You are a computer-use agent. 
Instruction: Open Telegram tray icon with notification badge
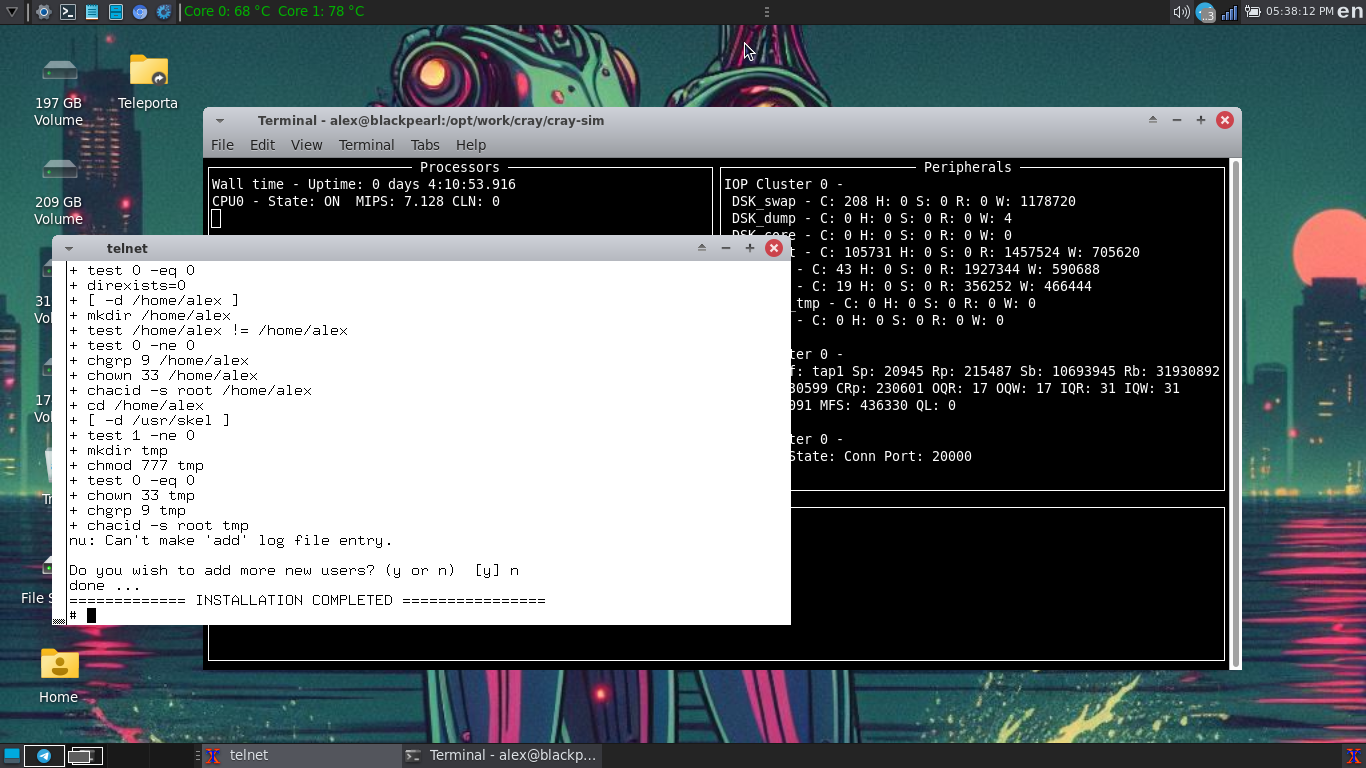(x=1205, y=13)
